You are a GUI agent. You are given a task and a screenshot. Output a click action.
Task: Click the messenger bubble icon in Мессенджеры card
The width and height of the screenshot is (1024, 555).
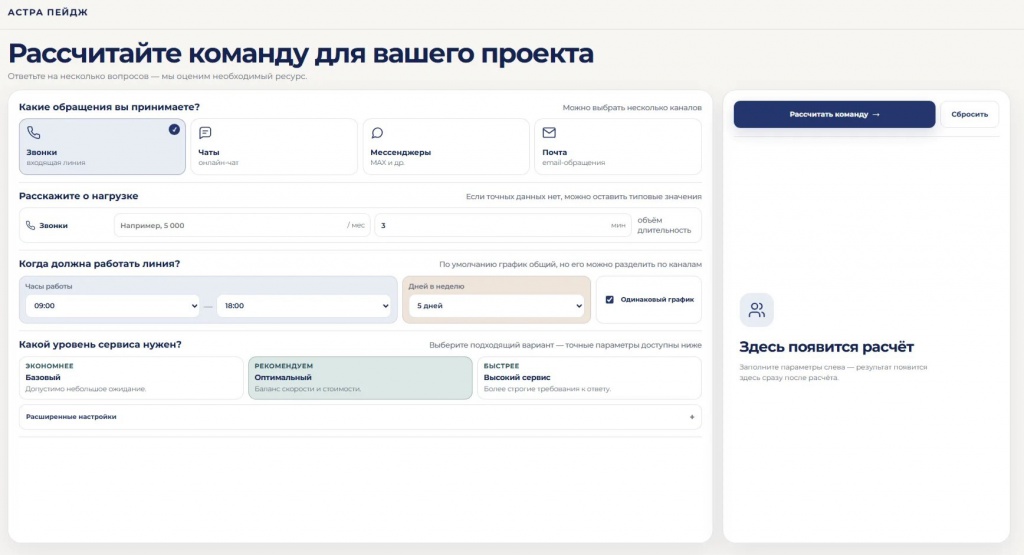click(377, 133)
